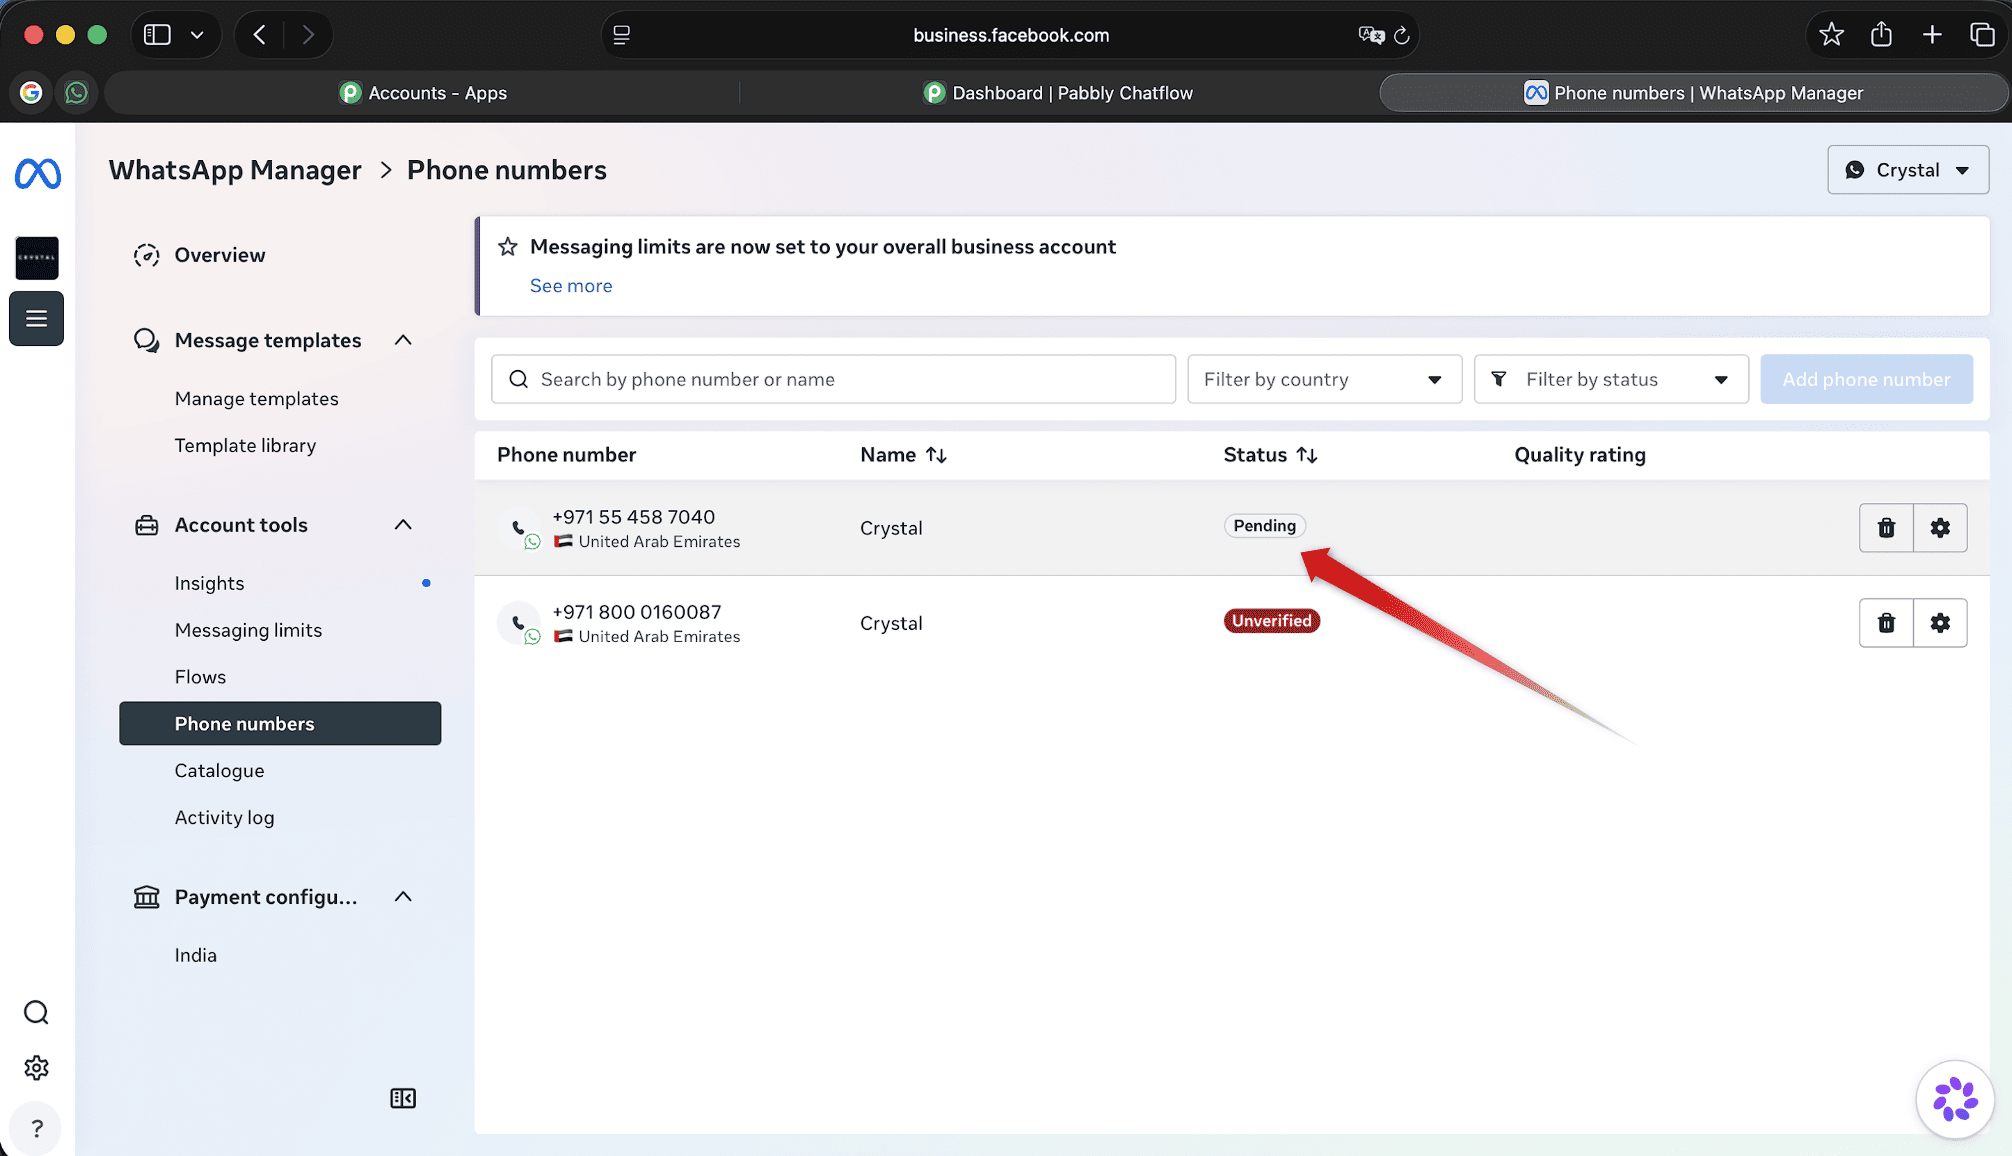Go forward in browser history
This screenshot has width=2012, height=1156.
coord(308,35)
